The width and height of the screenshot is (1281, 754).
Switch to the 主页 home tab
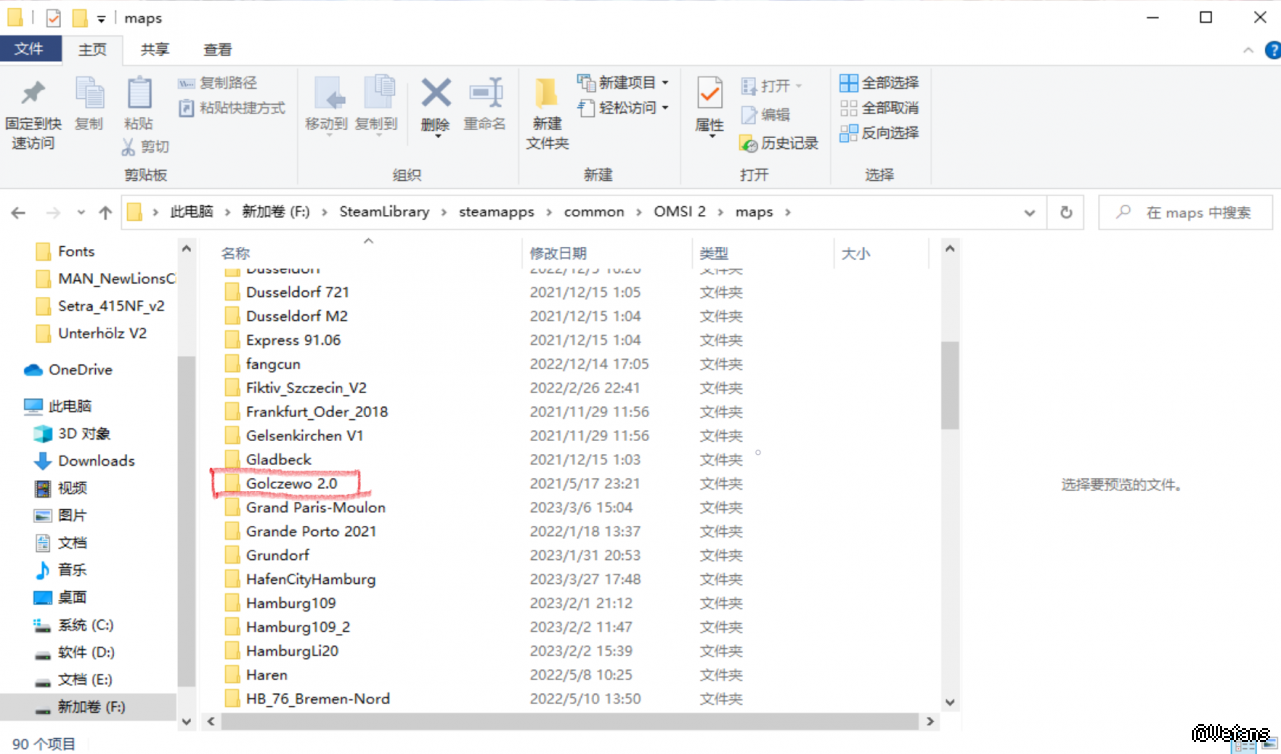pos(92,49)
